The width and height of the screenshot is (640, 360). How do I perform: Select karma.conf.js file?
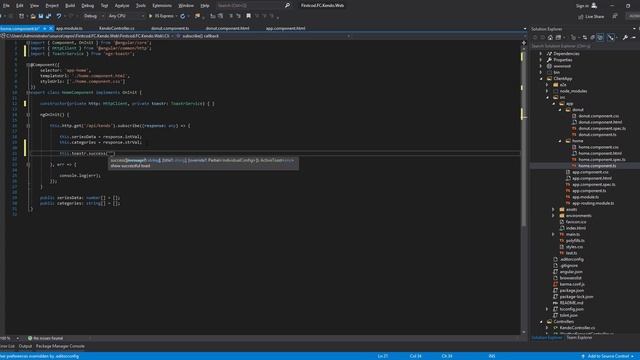[x=572, y=284]
